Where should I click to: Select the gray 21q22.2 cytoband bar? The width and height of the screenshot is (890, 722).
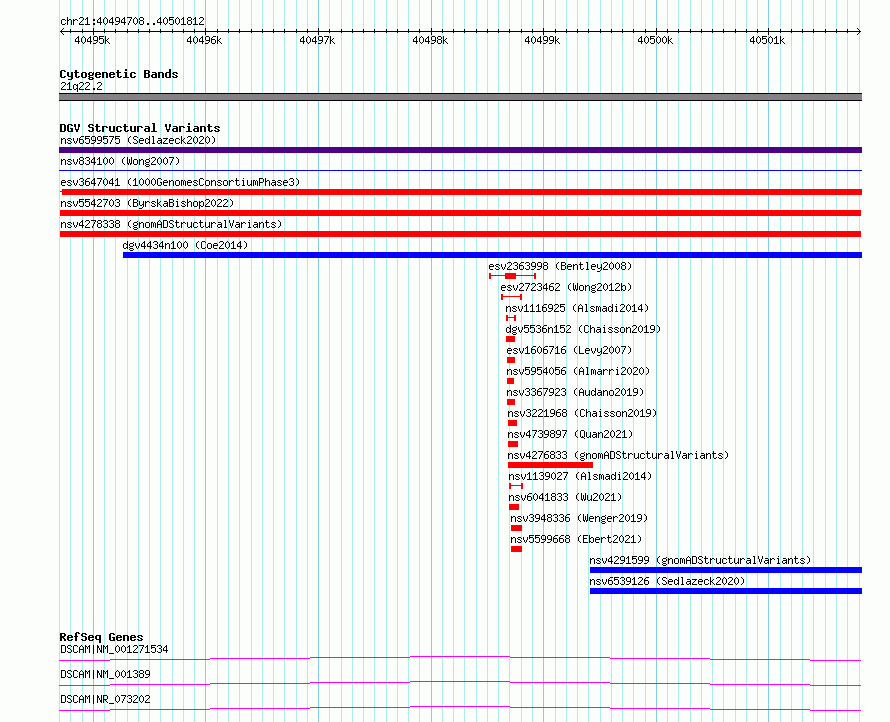[x=460, y=97]
